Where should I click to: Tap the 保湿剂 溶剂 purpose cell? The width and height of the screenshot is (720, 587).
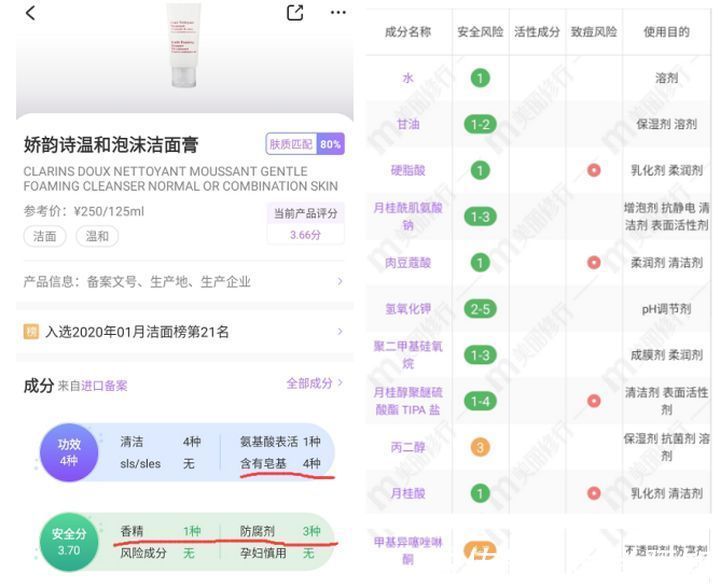point(666,124)
